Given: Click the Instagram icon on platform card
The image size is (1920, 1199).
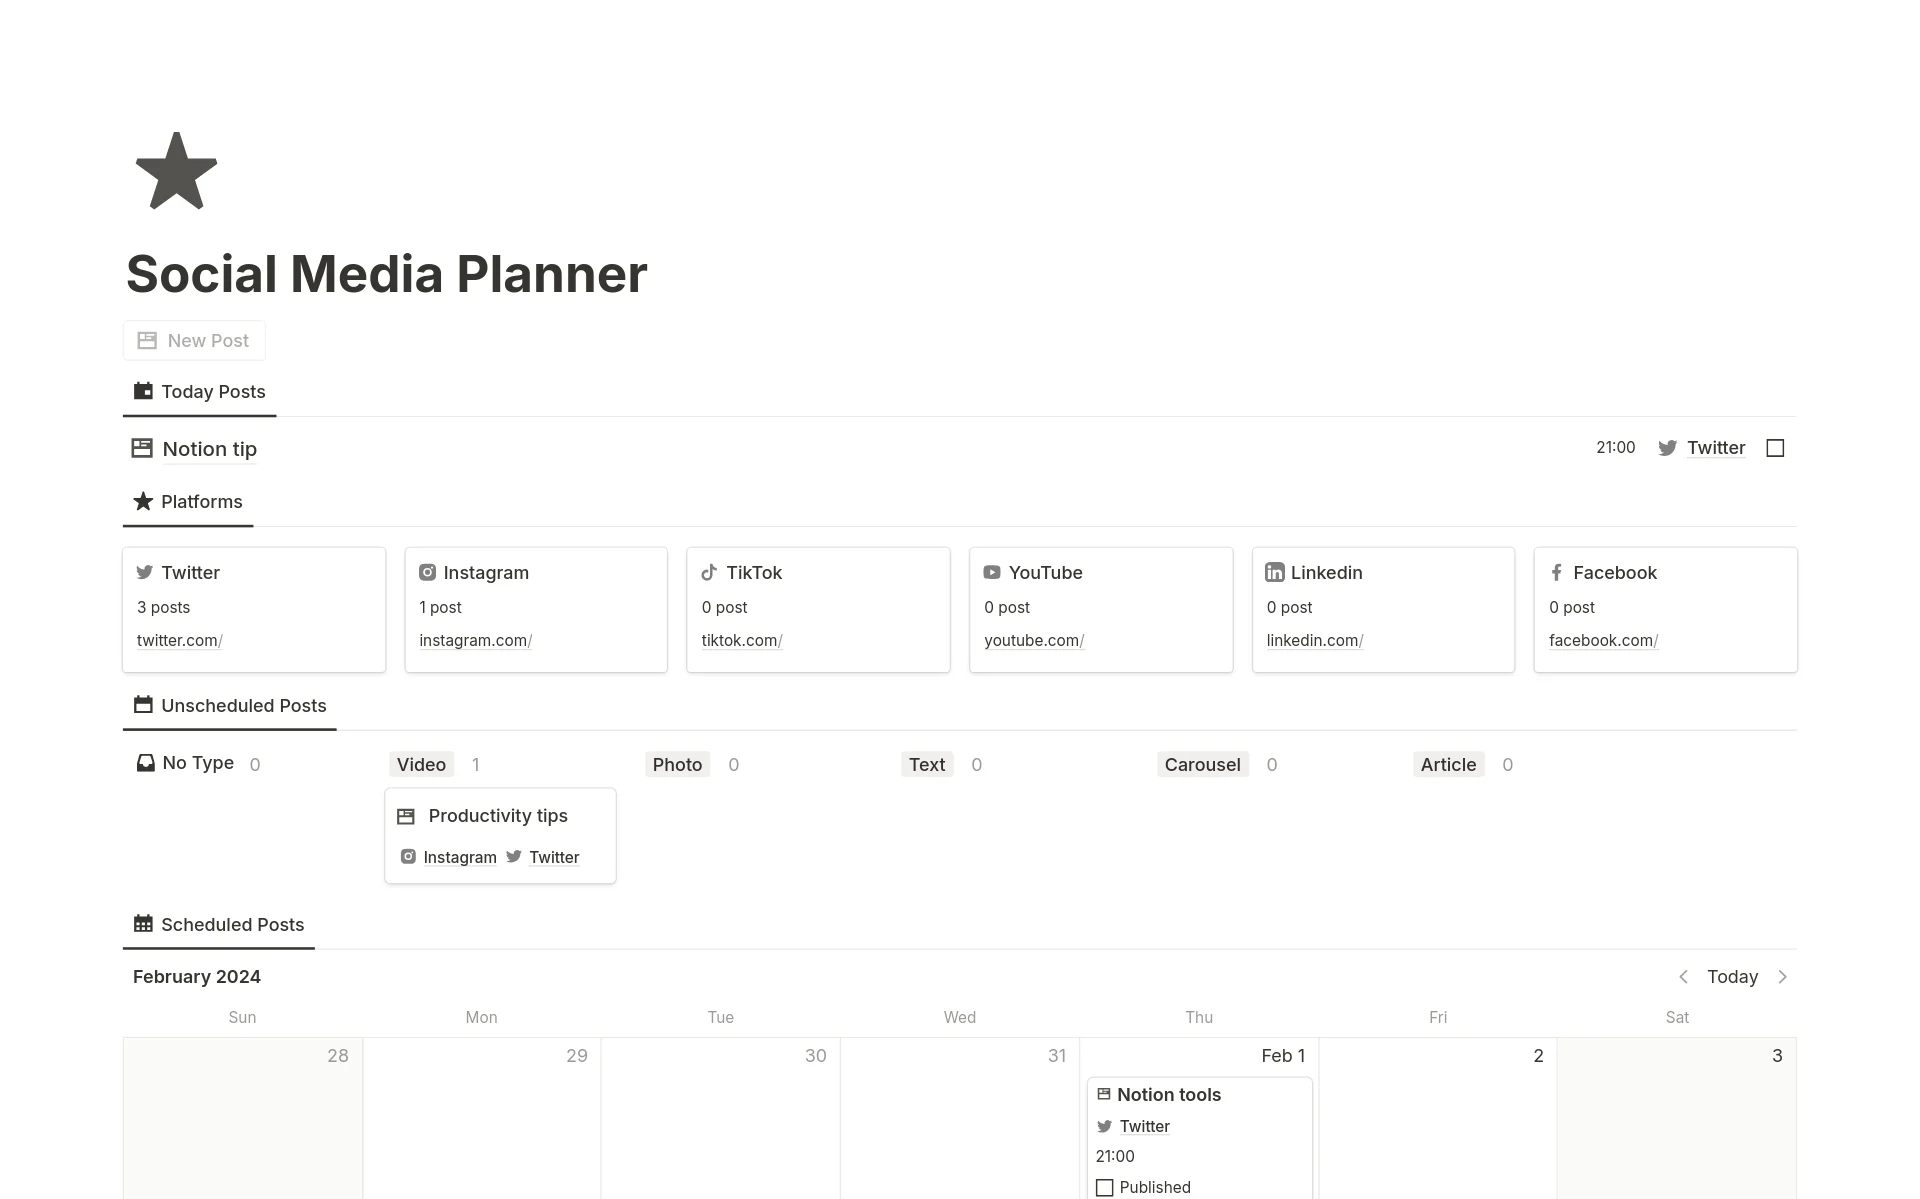Looking at the screenshot, I should point(427,572).
